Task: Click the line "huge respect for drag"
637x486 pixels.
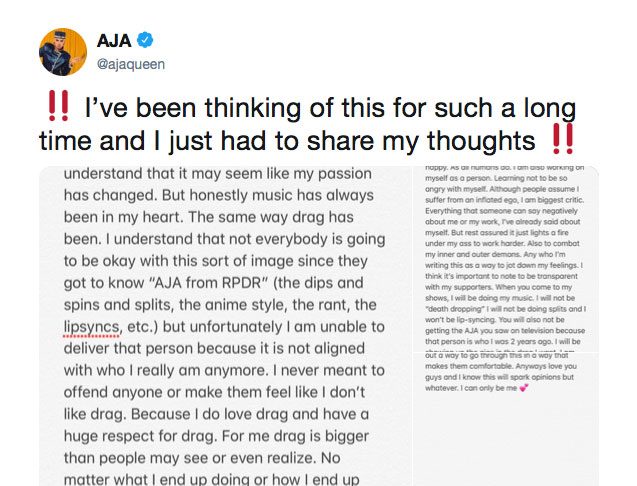Action: click(x=216, y=436)
